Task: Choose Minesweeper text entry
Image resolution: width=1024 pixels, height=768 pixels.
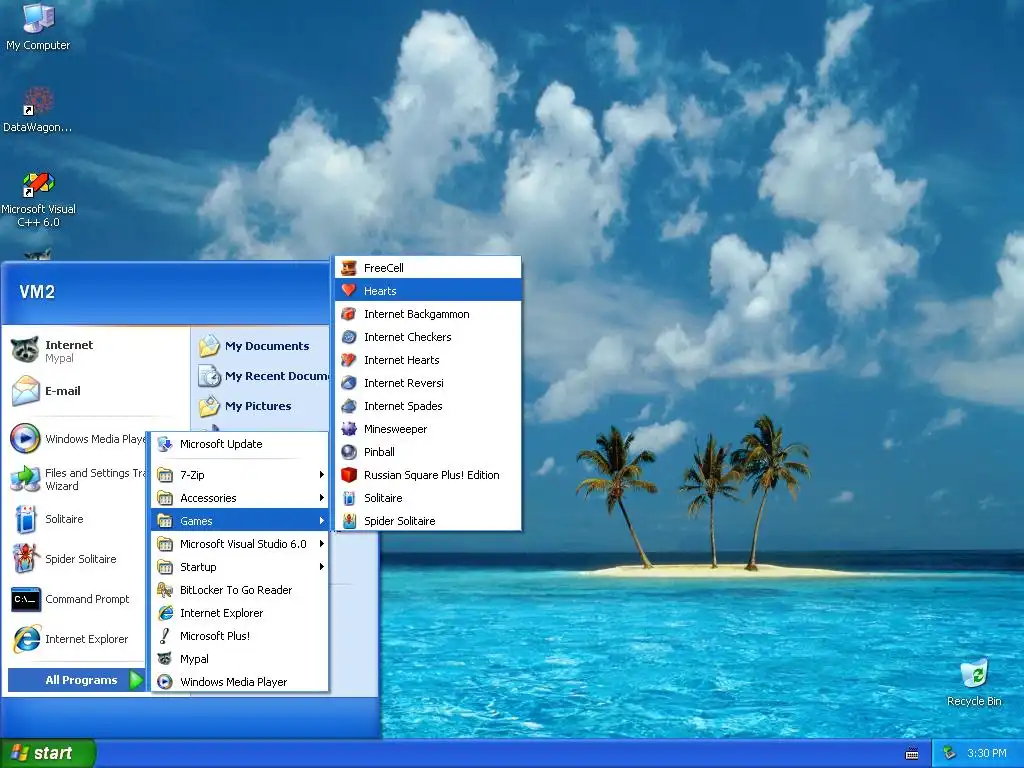Action: click(x=395, y=429)
